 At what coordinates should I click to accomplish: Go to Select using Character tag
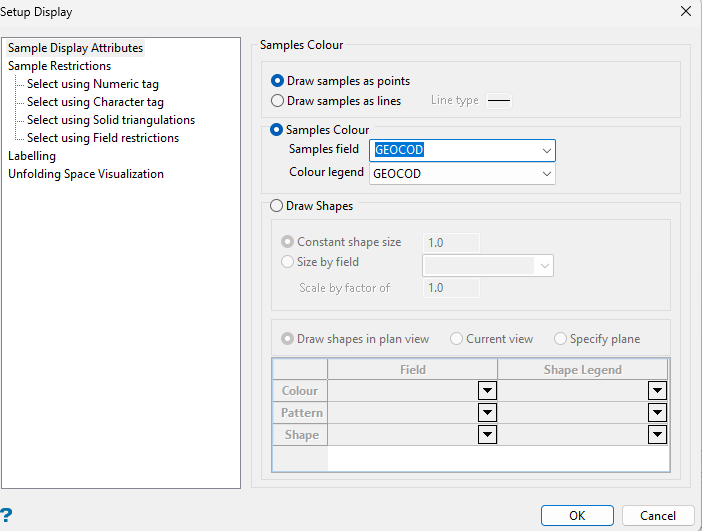[x=95, y=102]
